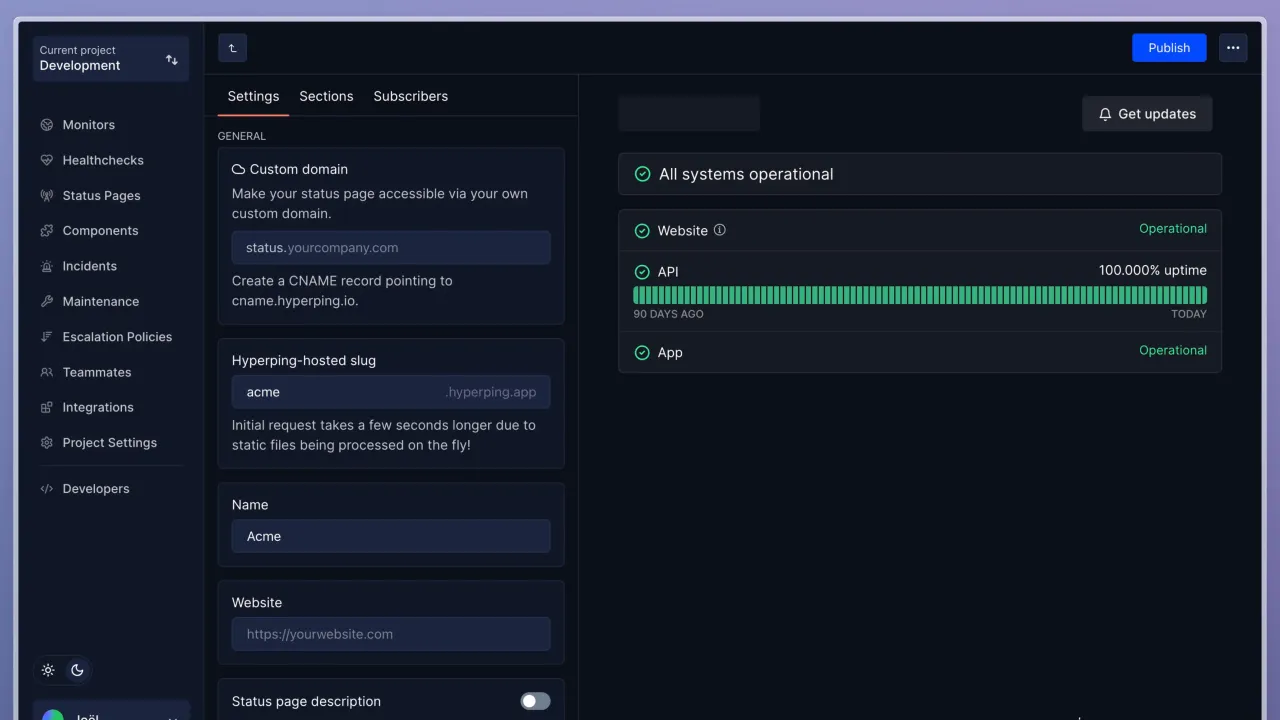Click the cname.hyperping.io text
Viewport: 1280px width, 720px height.
295,301
